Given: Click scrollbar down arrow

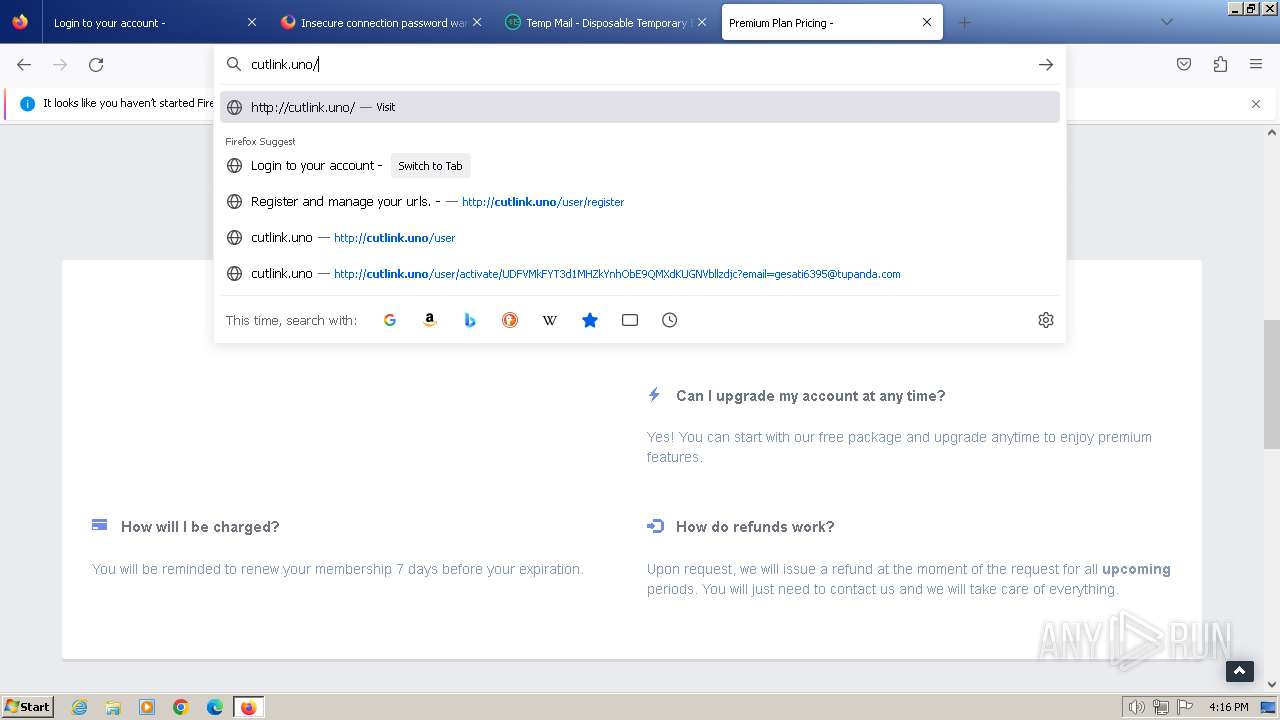Looking at the screenshot, I should (1272, 685).
